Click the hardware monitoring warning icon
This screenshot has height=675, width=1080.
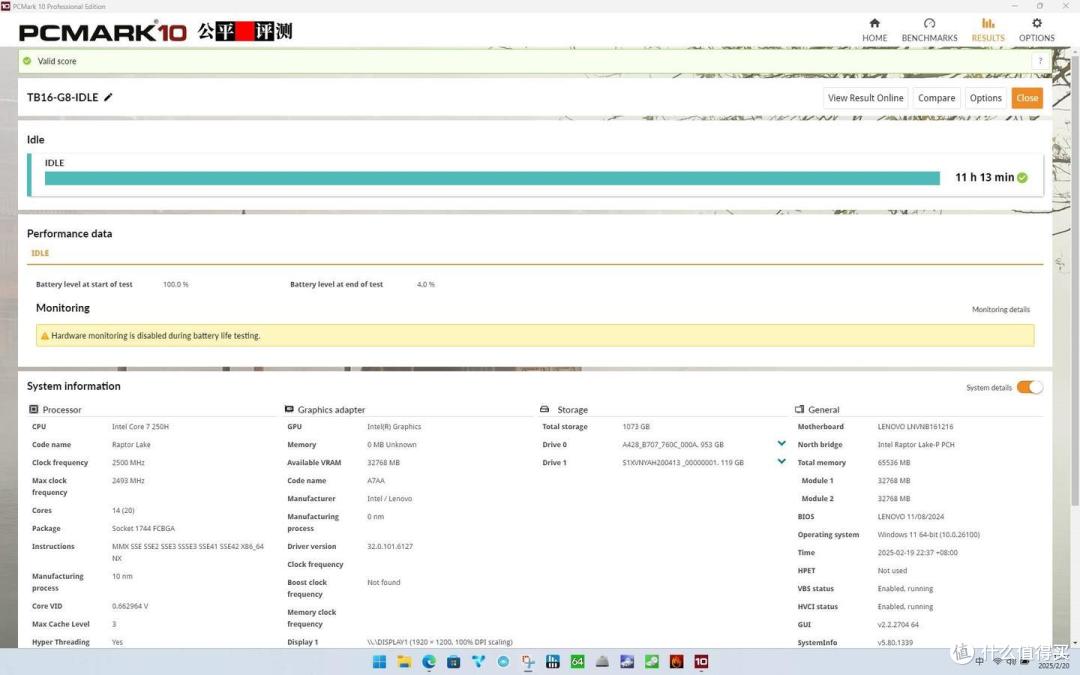click(x=45, y=336)
